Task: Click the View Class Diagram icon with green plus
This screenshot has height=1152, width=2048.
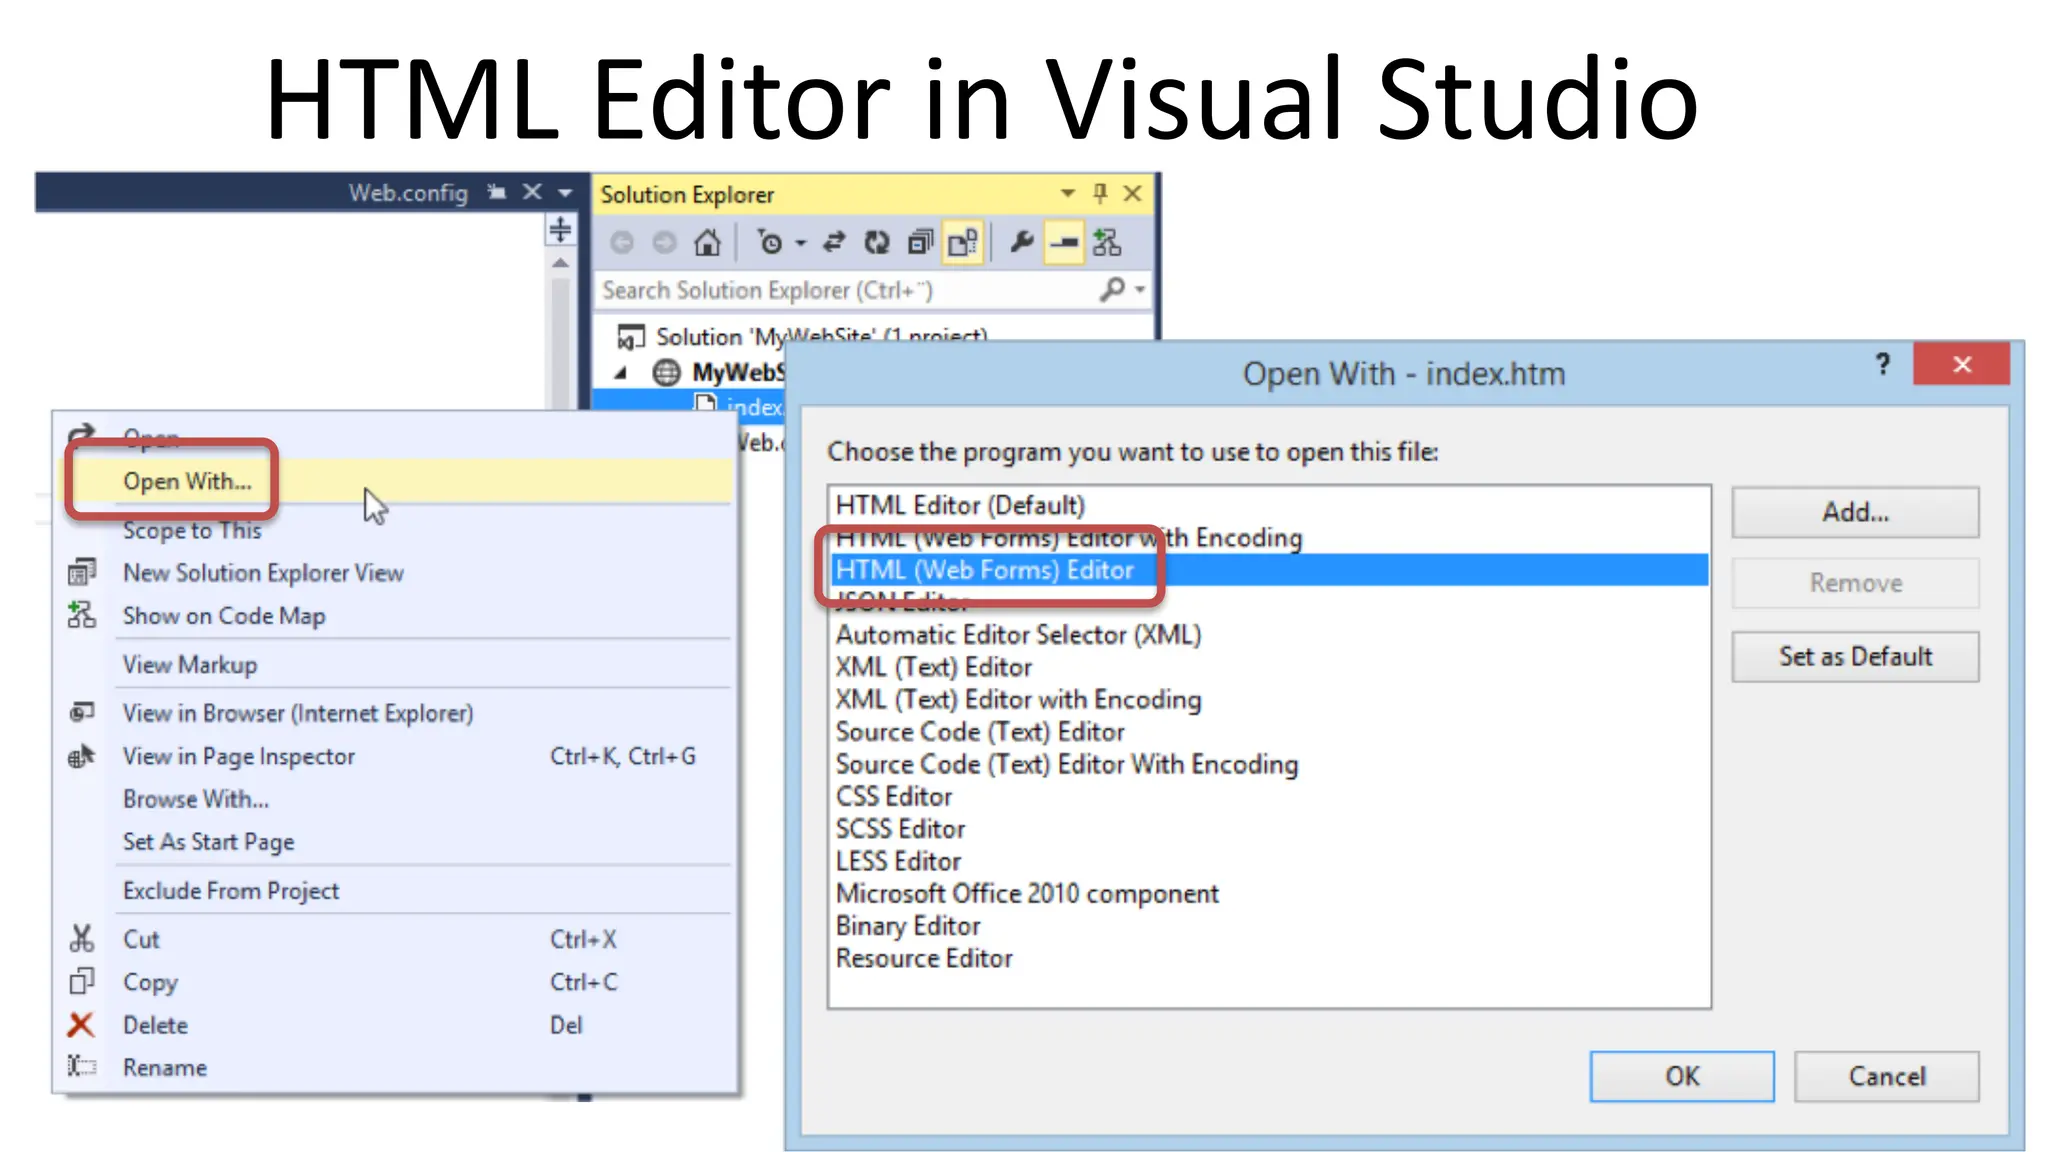Action: pos(1107,243)
